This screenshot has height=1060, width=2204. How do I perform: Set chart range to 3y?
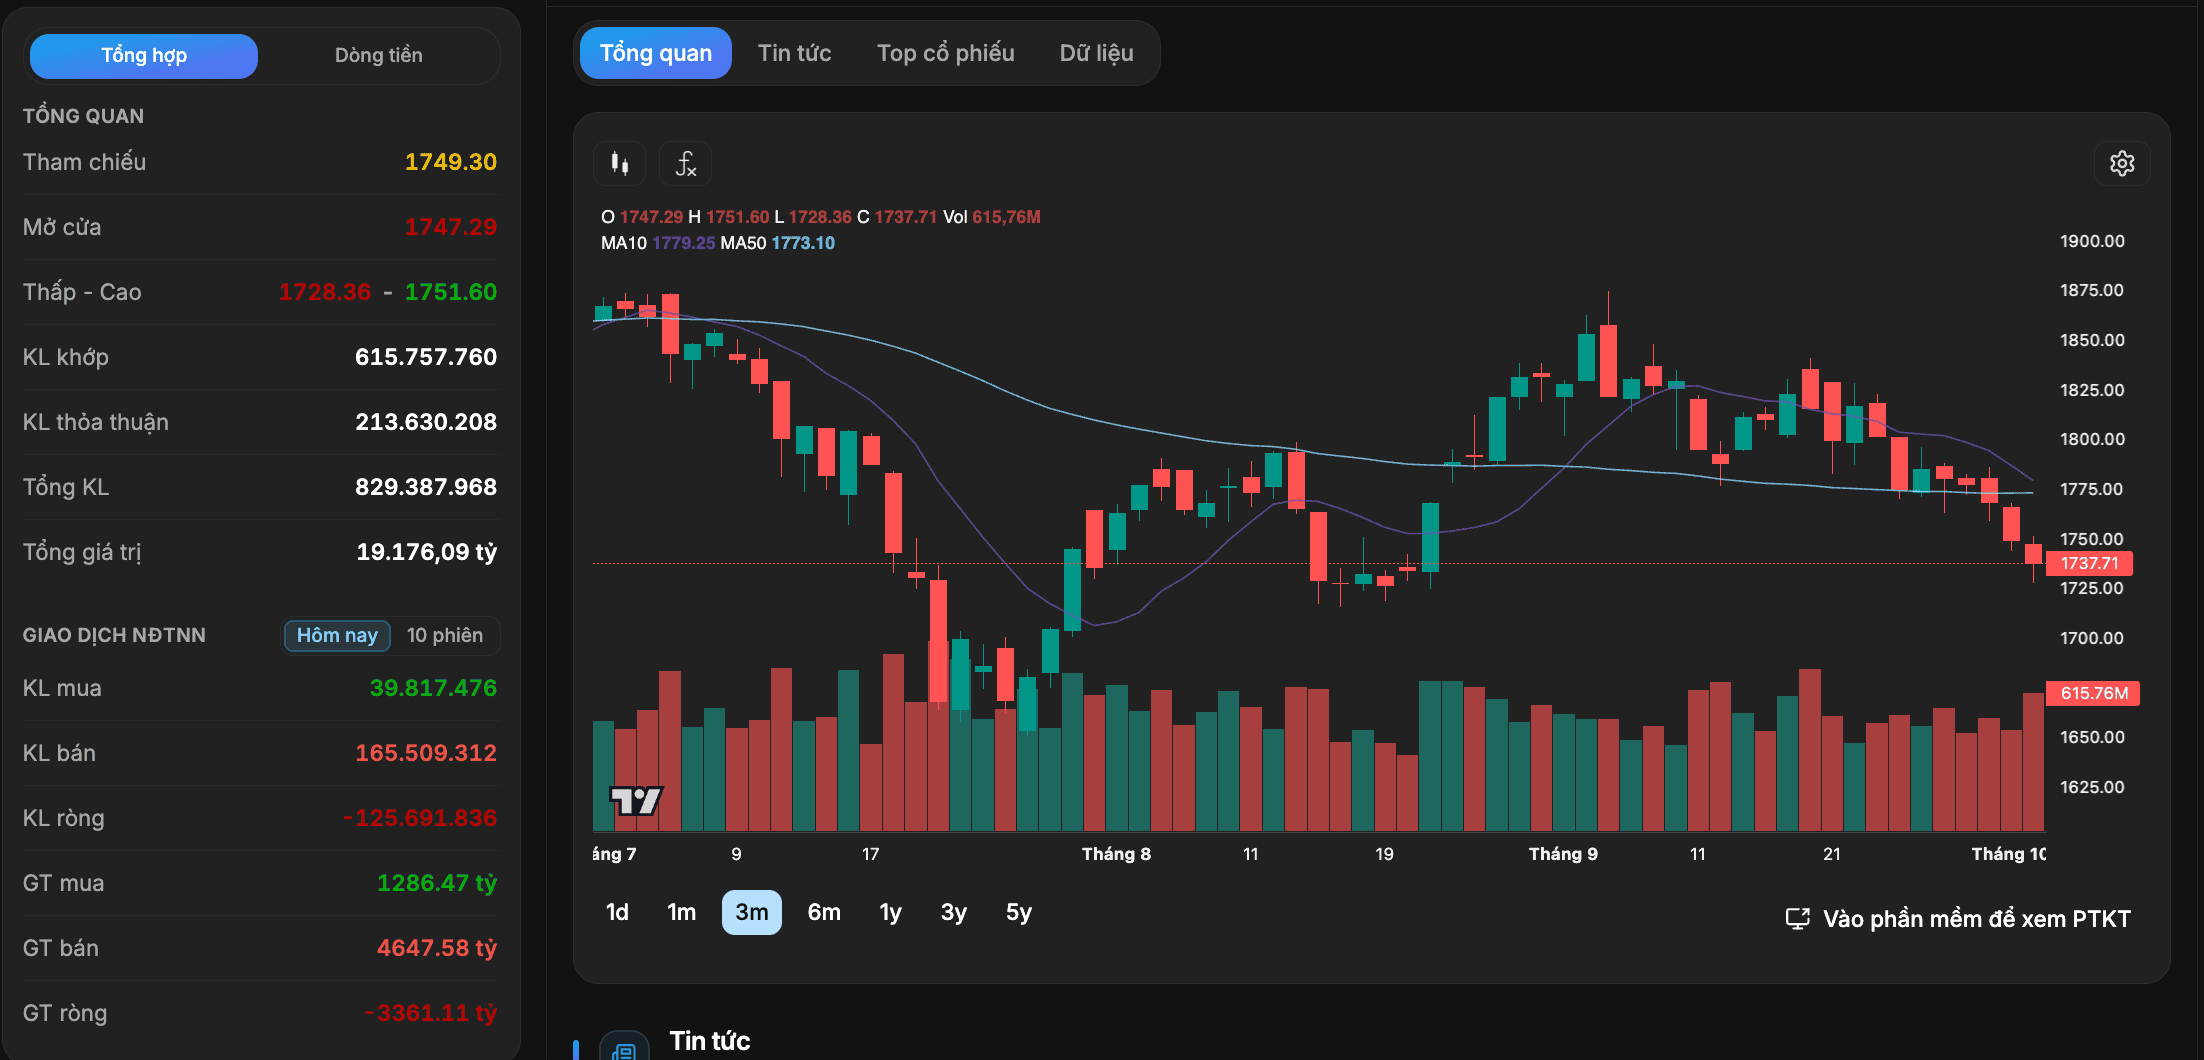tap(954, 912)
